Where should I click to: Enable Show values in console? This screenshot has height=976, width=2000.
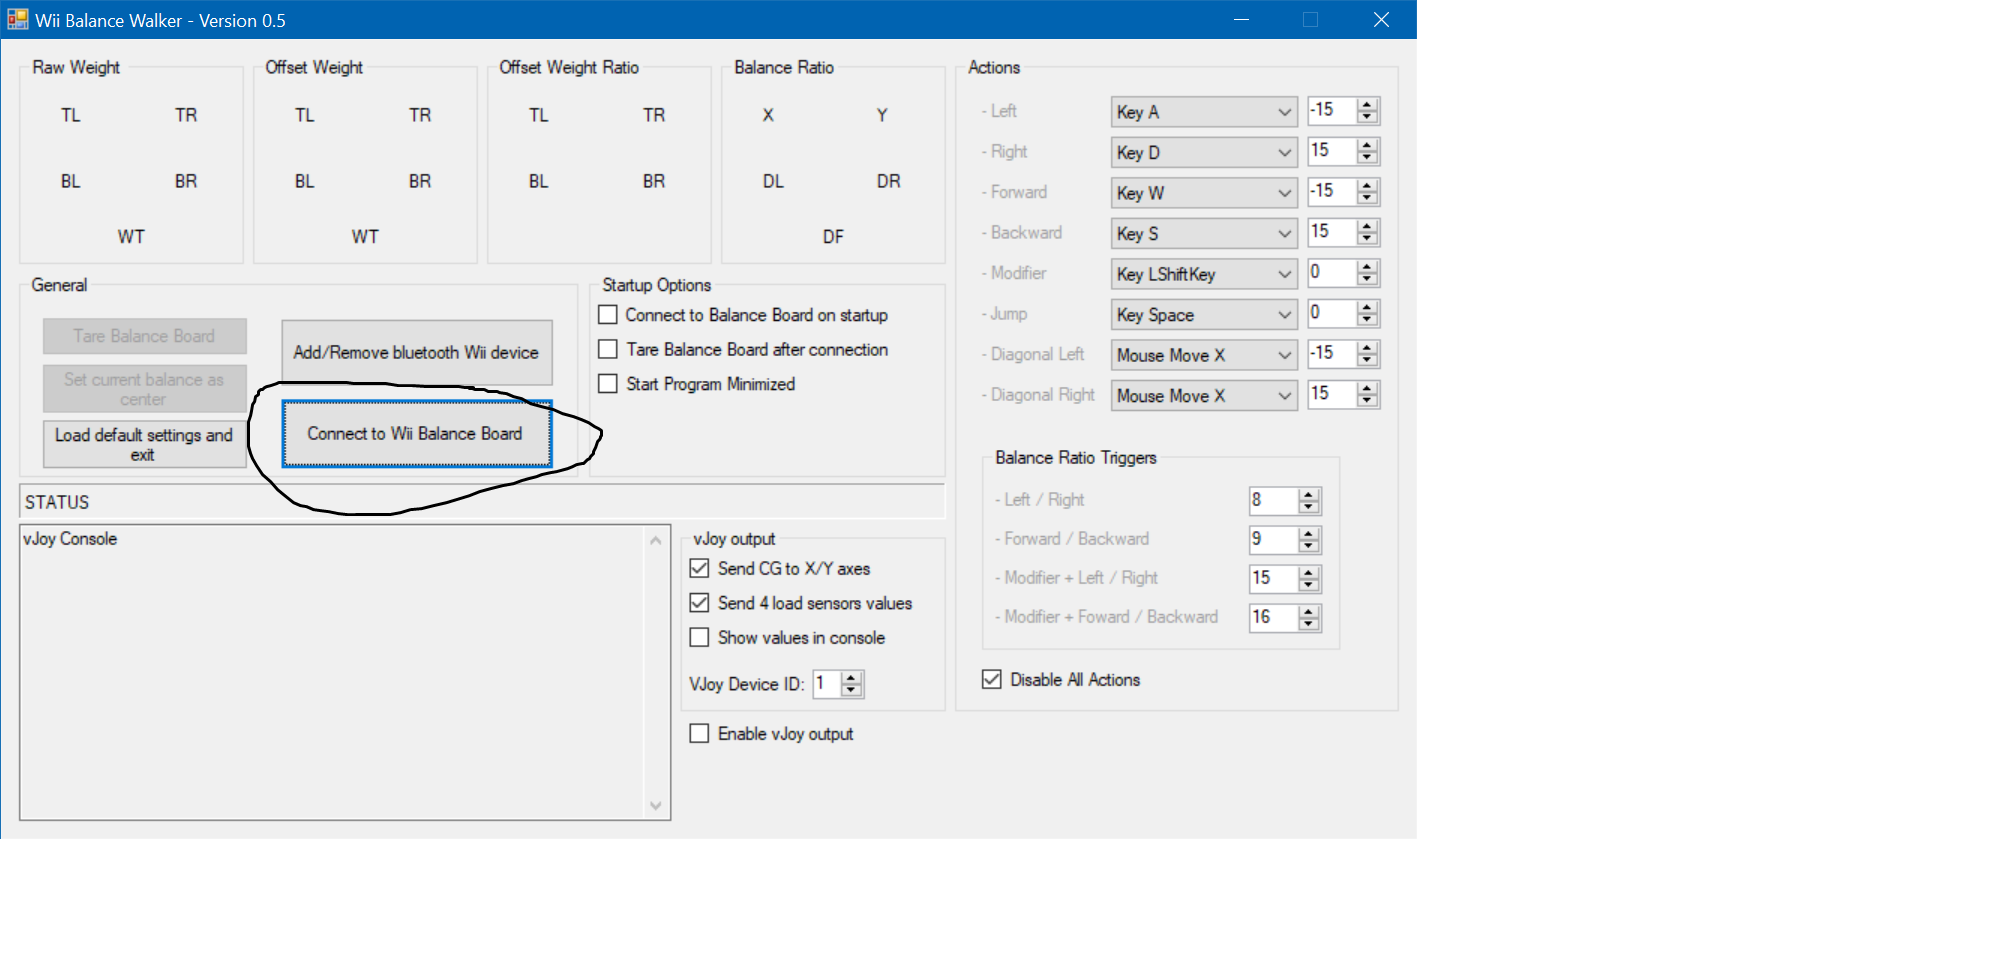[x=700, y=637]
